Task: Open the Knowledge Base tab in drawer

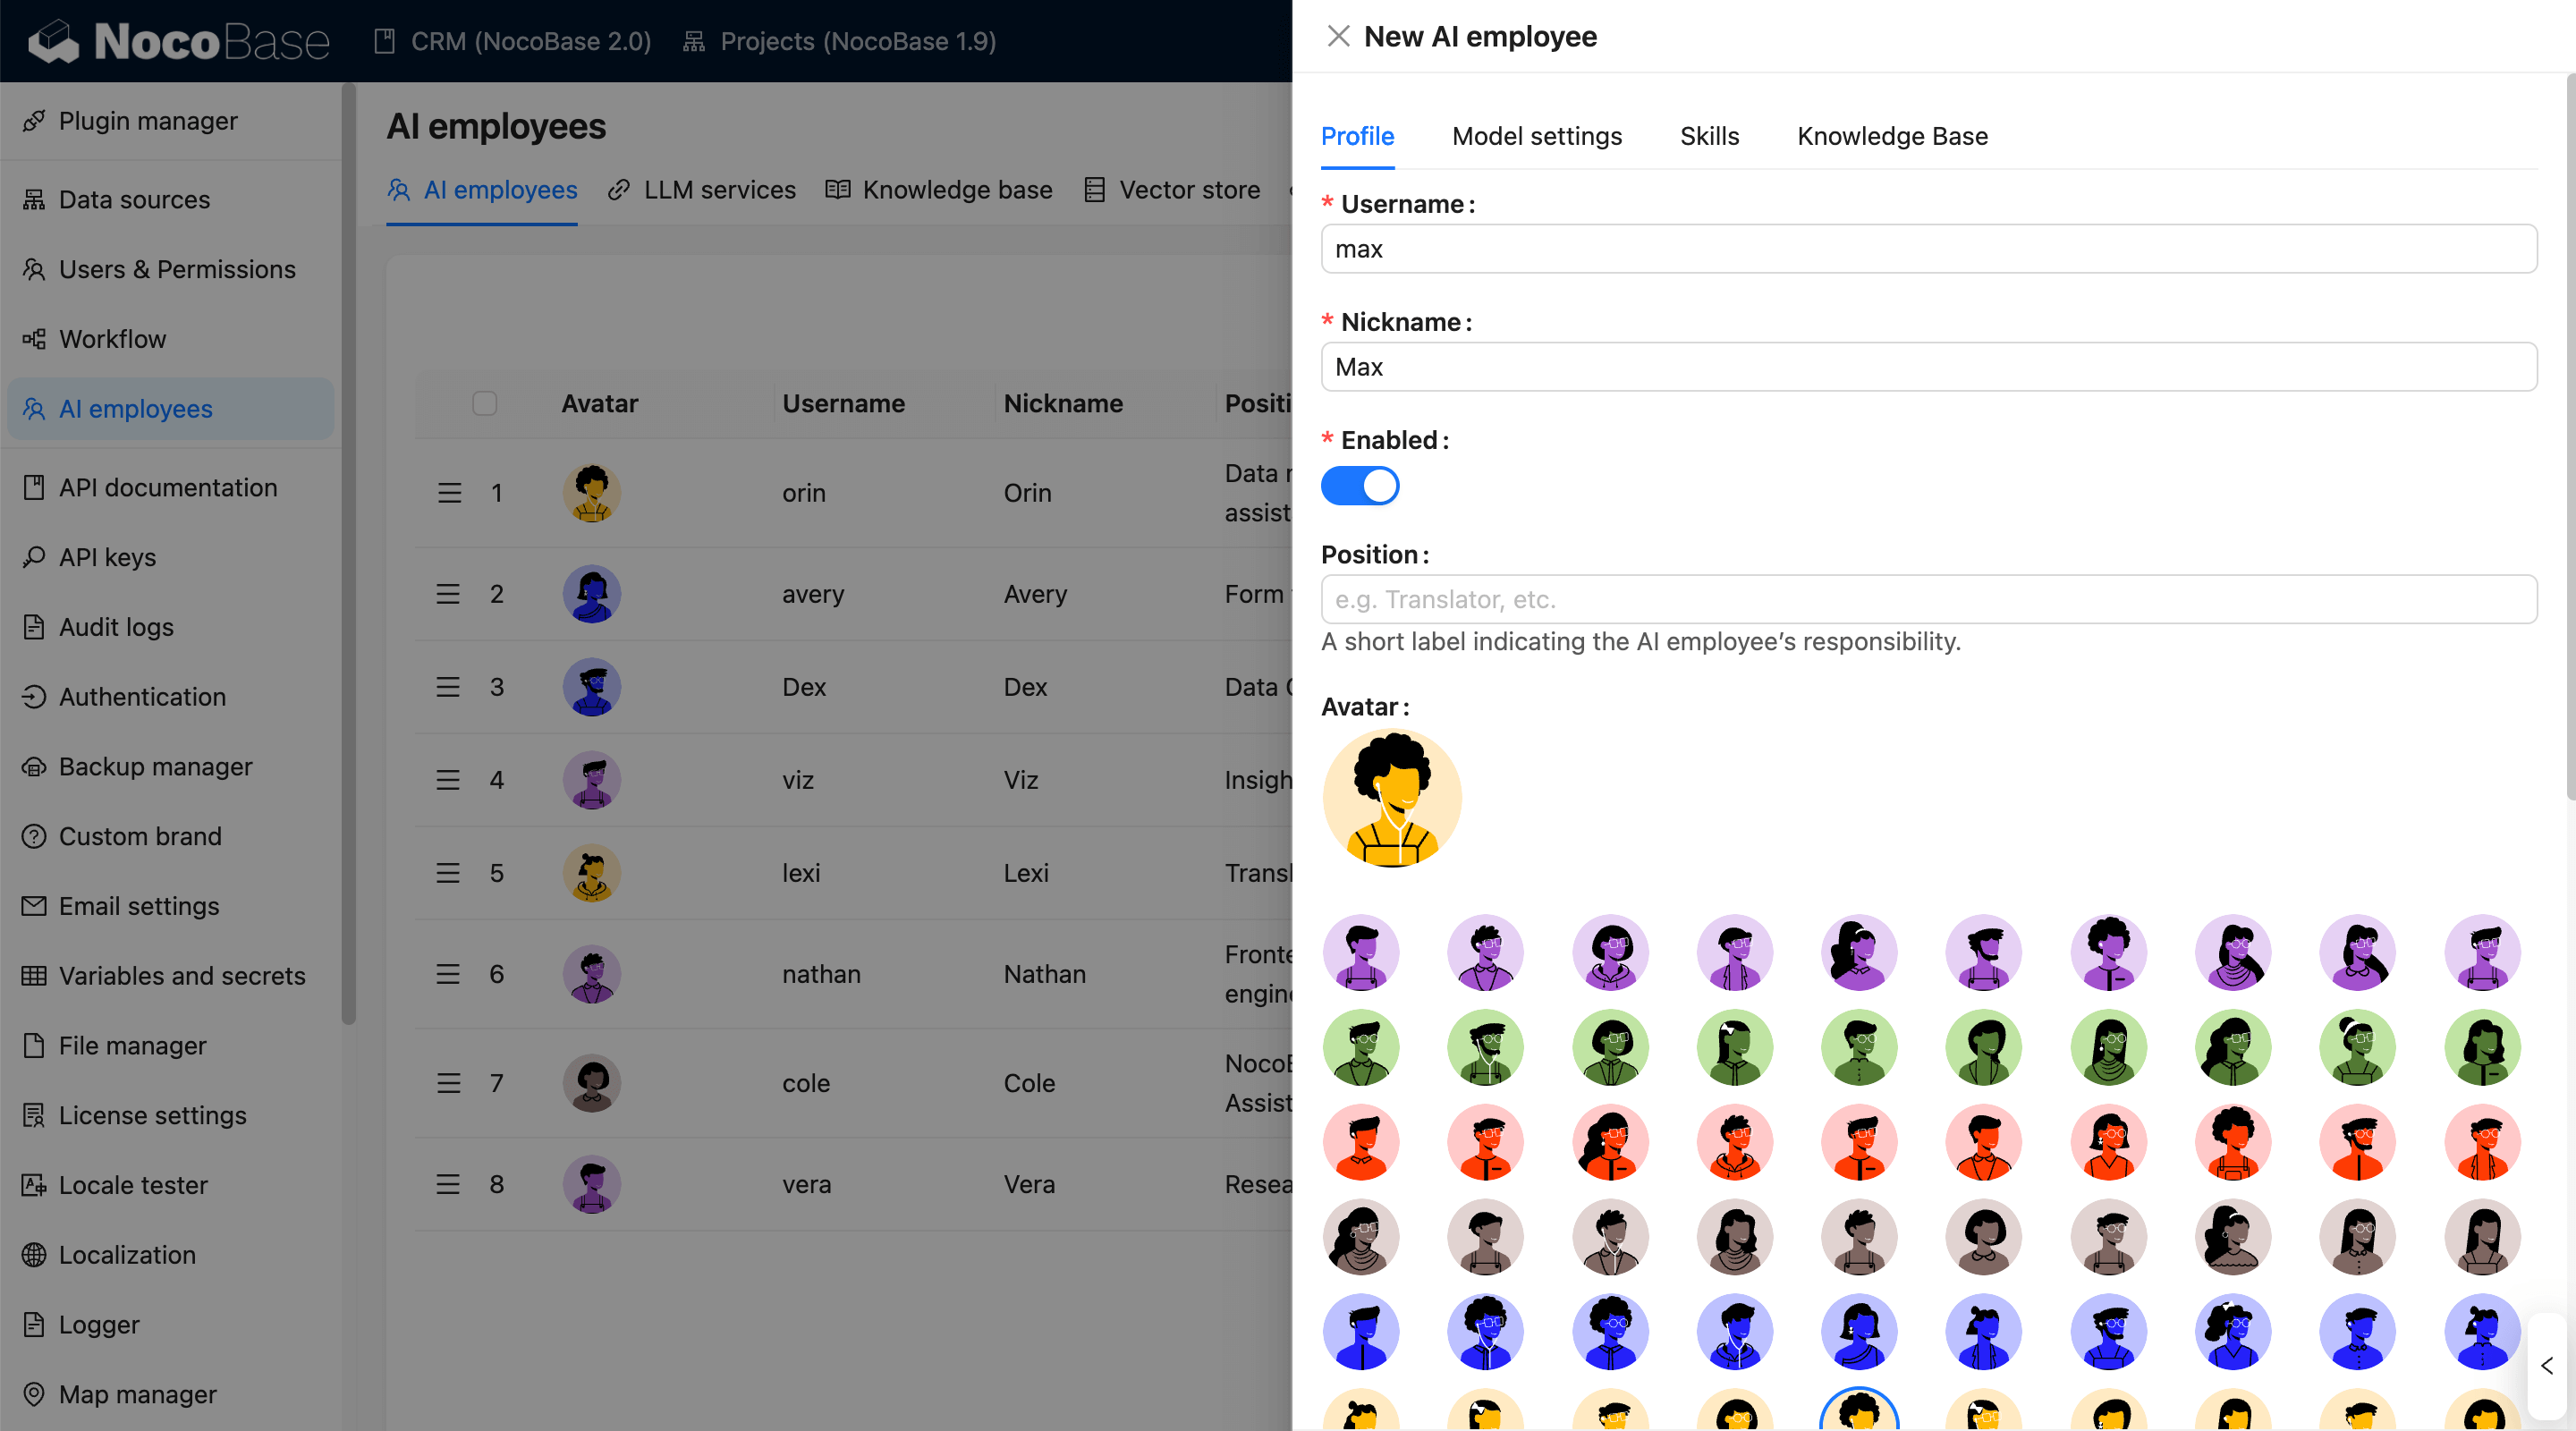Action: 1891,136
